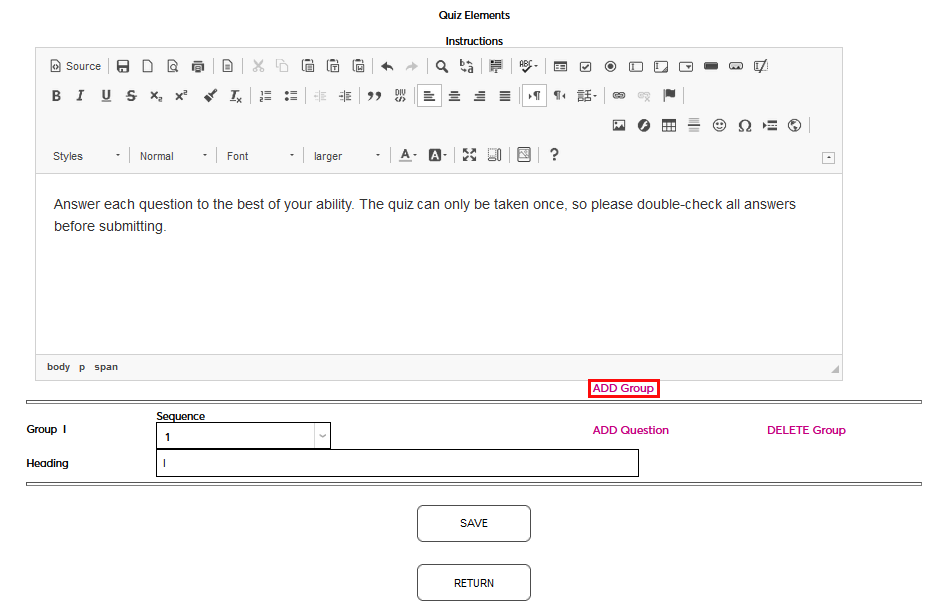Toggle Source view in the editor
The height and width of the screenshot is (612, 936).
pyautogui.click(x=76, y=67)
